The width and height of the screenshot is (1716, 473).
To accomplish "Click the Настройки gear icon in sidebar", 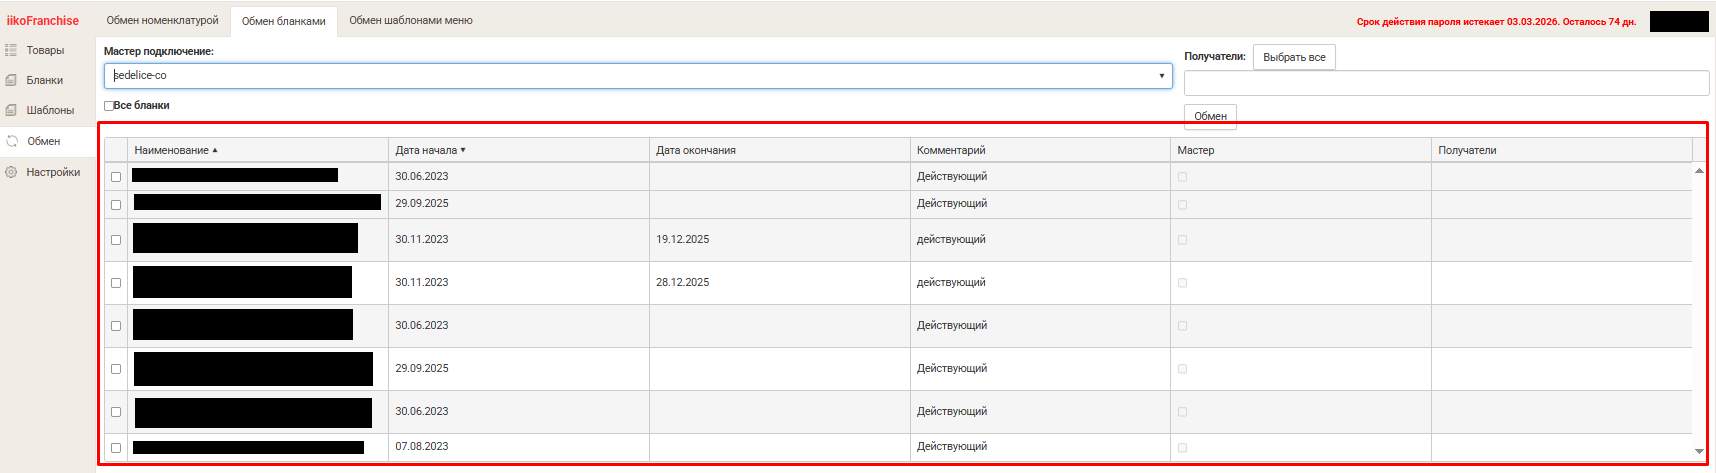I will click(11, 172).
